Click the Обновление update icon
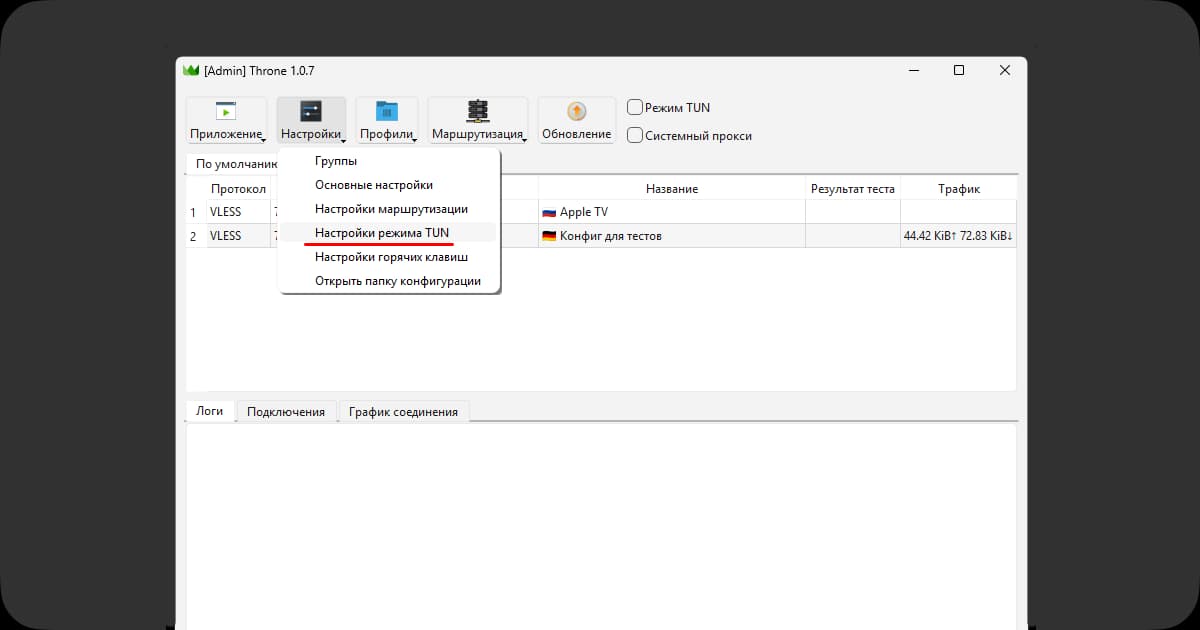The image size is (1200, 630). tap(576, 111)
